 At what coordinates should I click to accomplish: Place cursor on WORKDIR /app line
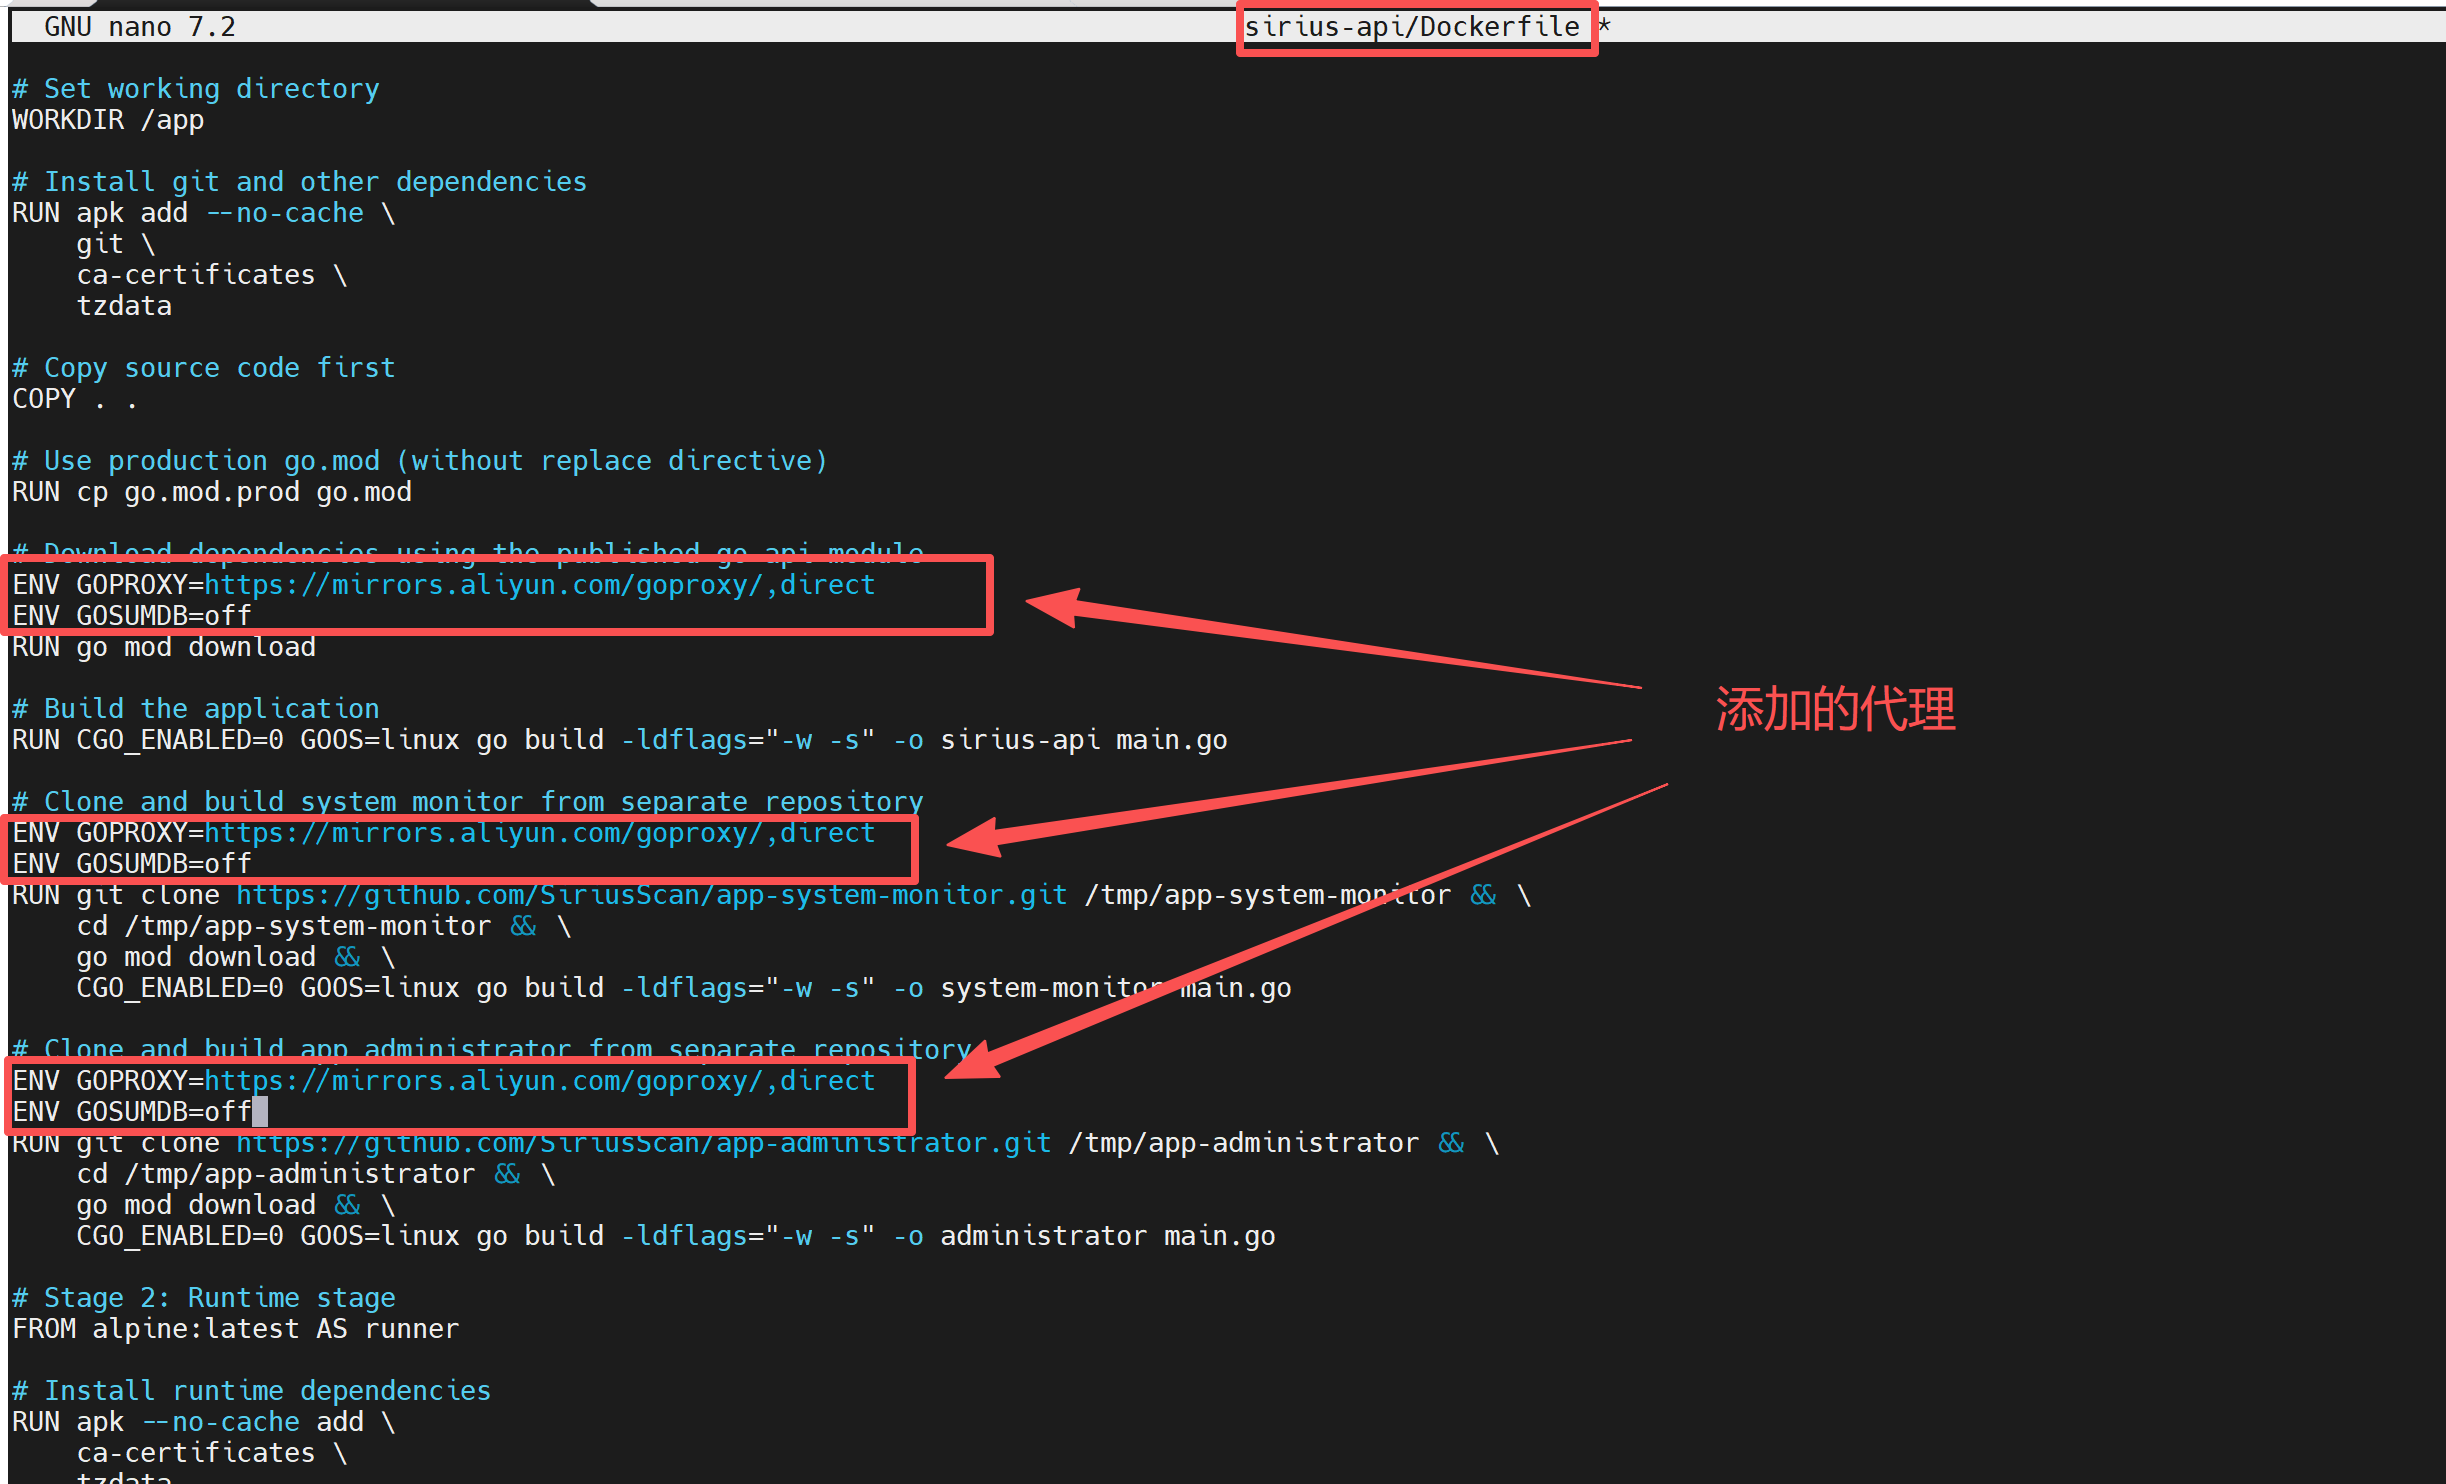(x=108, y=120)
